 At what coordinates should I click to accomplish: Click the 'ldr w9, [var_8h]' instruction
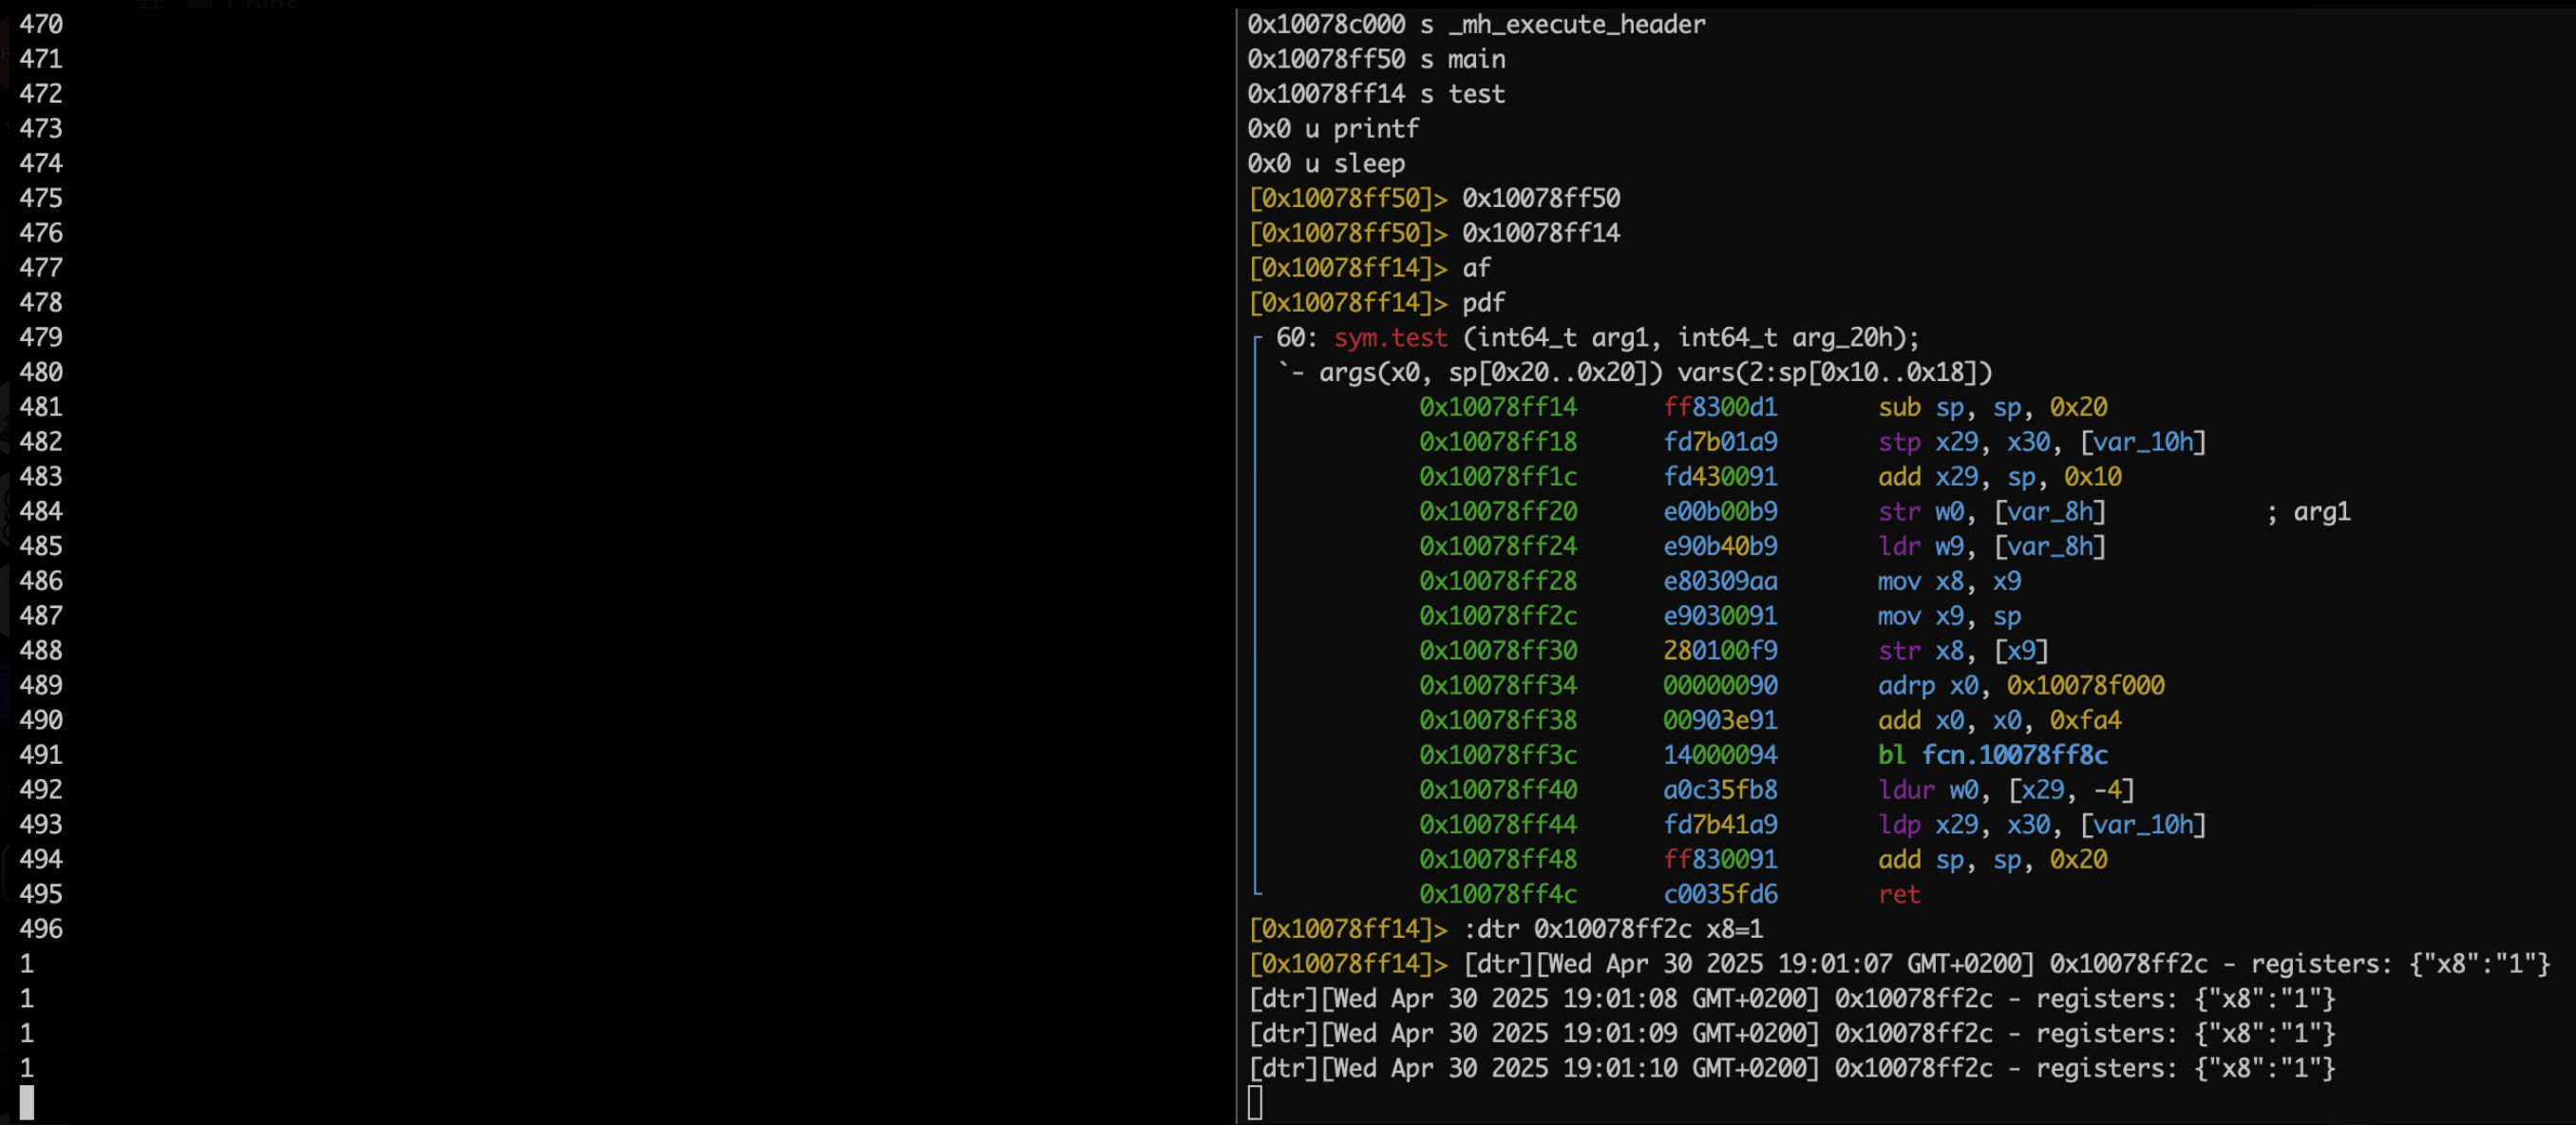[x=1992, y=547]
